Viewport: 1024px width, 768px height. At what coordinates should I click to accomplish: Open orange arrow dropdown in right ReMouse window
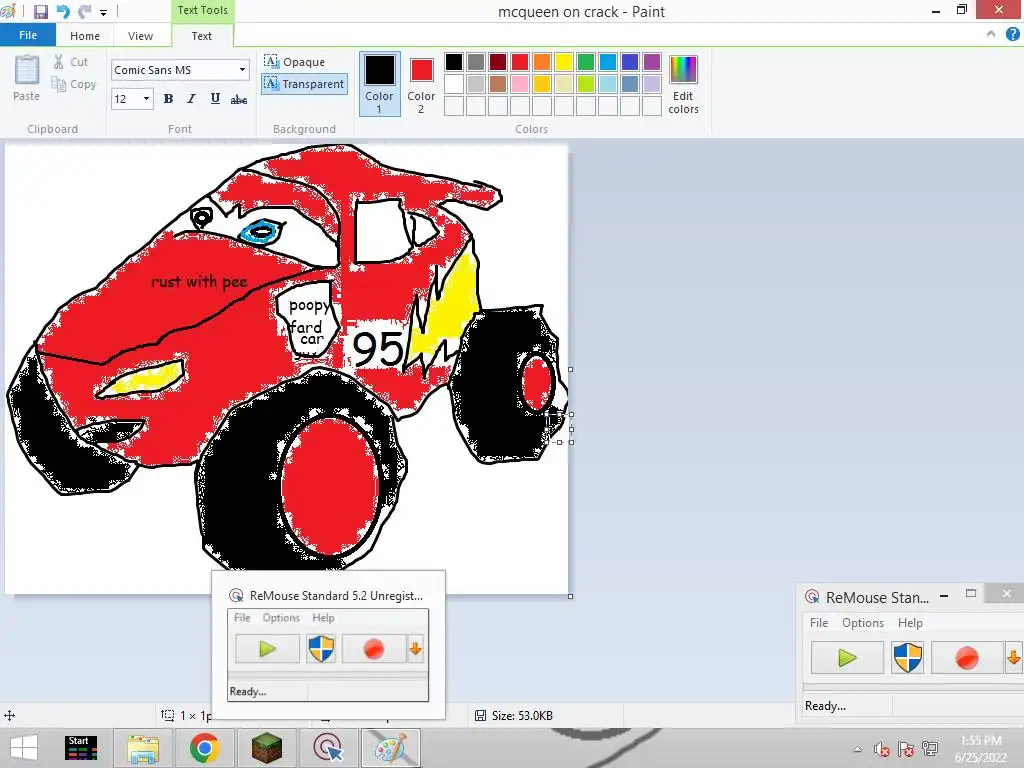[1014, 658]
